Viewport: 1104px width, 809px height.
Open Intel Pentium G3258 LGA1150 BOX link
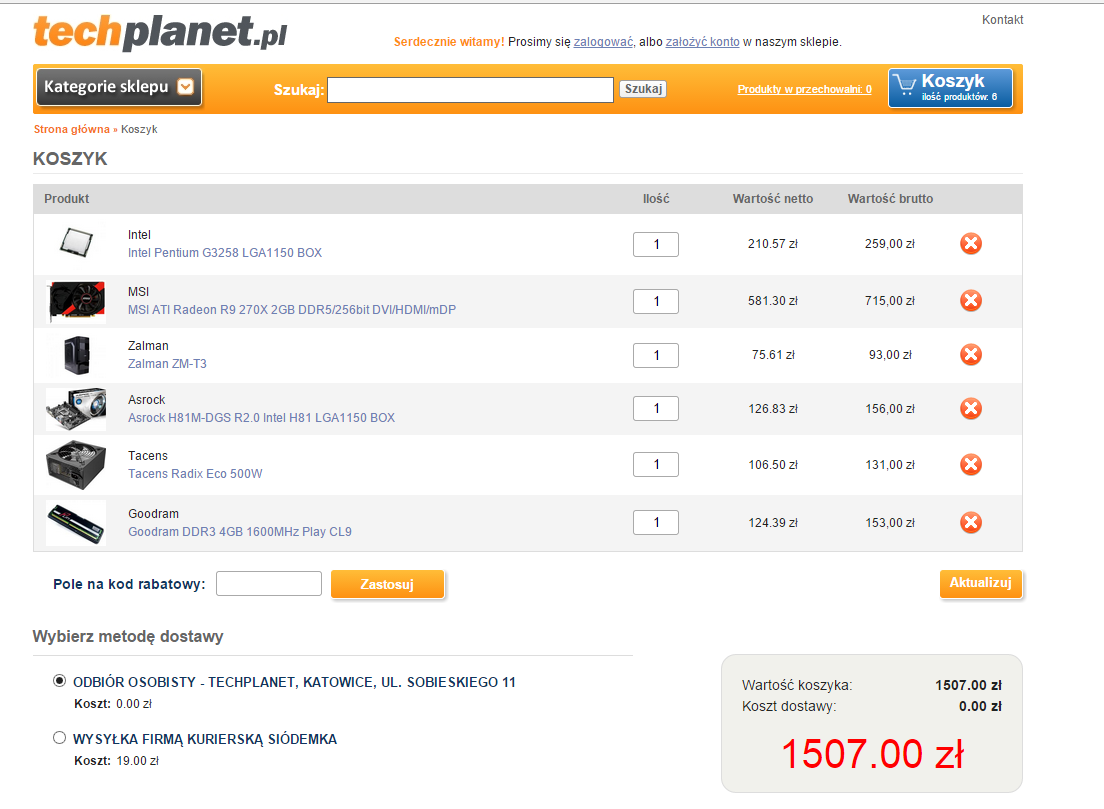click(x=225, y=253)
